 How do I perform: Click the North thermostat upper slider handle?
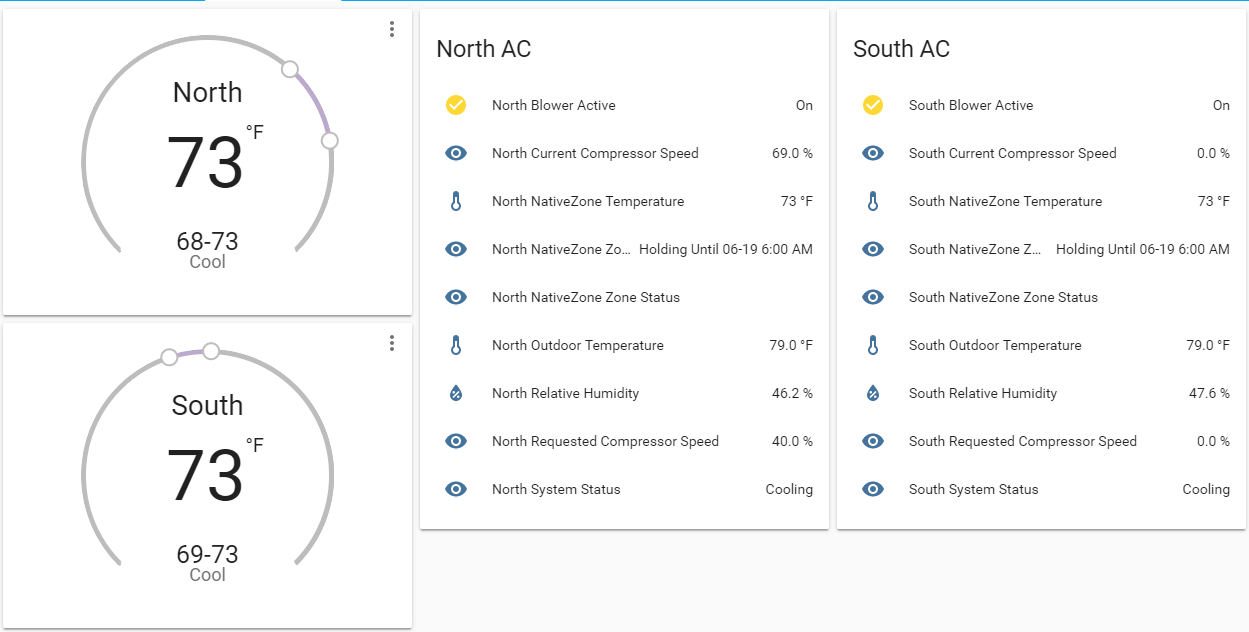pos(290,69)
